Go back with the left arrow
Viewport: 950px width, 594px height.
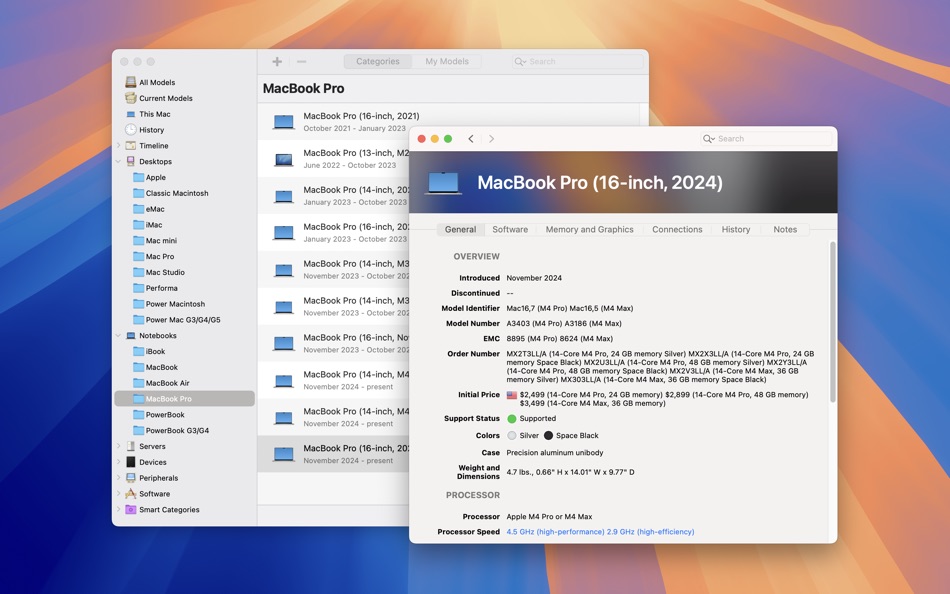pos(471,139)
